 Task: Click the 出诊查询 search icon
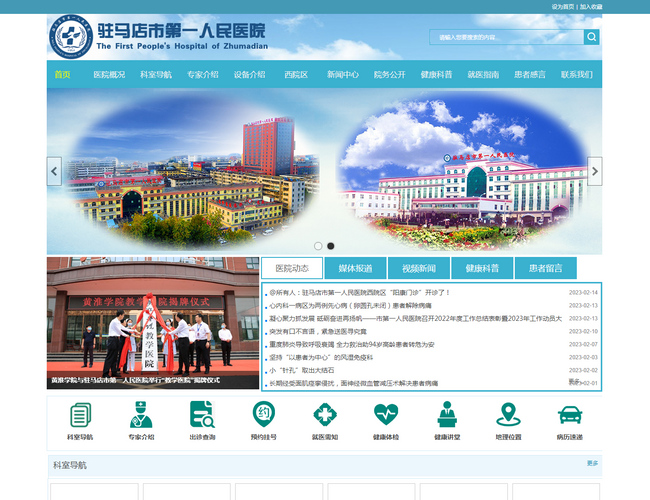202,415
